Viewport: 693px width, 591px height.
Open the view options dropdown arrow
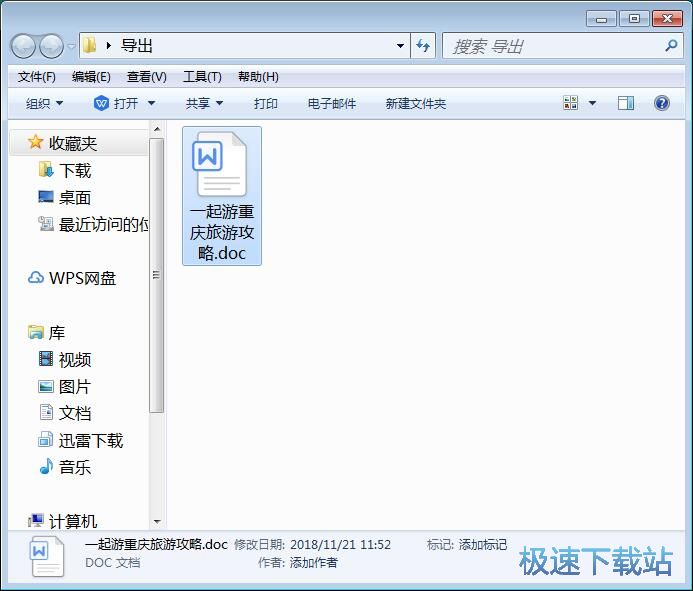(593, 103)
